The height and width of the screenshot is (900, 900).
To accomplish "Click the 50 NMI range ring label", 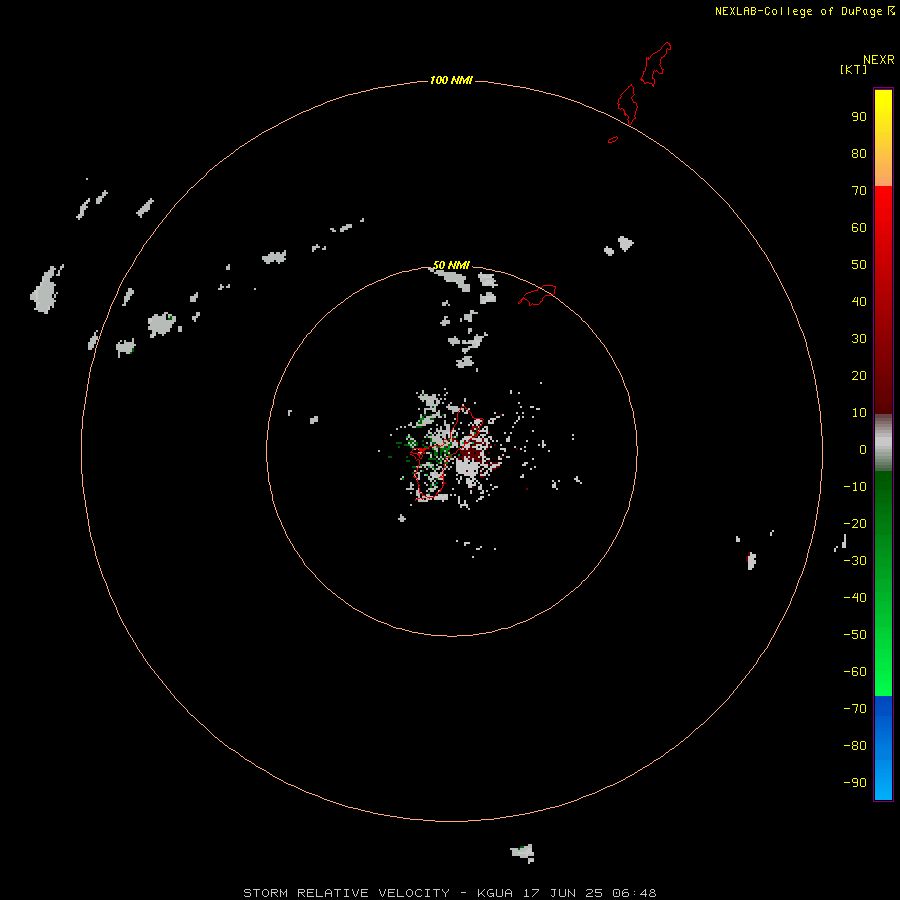I will (x=451, y=265).
